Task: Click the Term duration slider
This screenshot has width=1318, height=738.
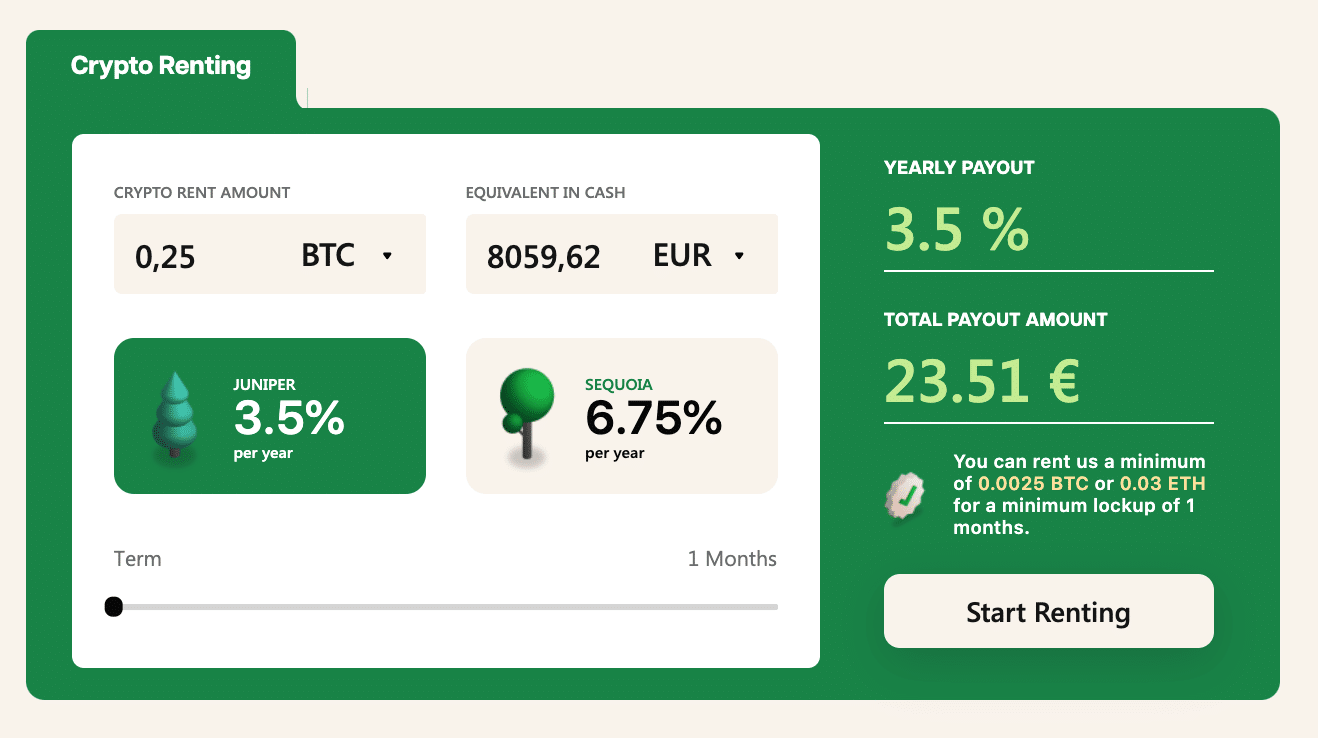Action: point(445,606)
